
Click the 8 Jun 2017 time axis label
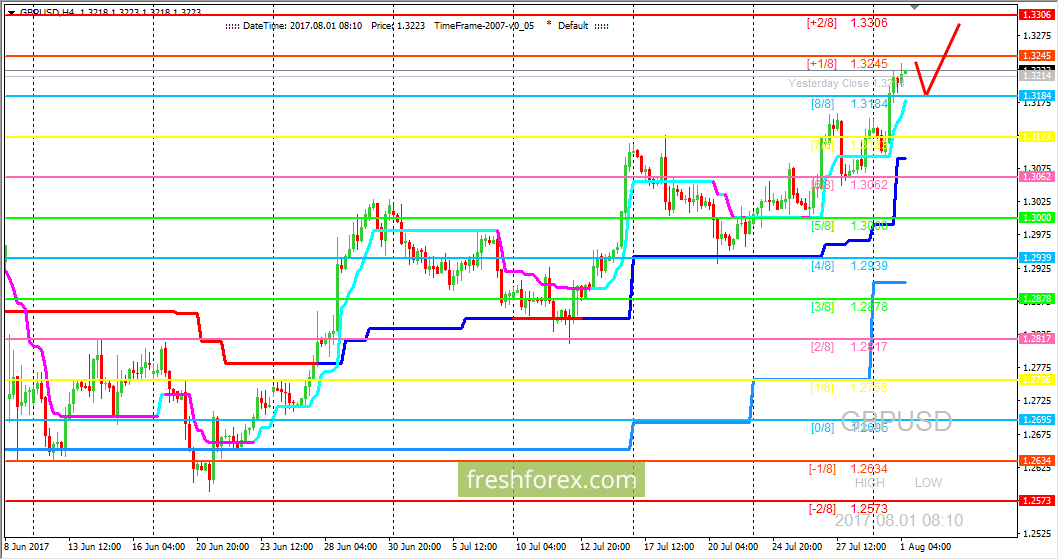(27, 546)
